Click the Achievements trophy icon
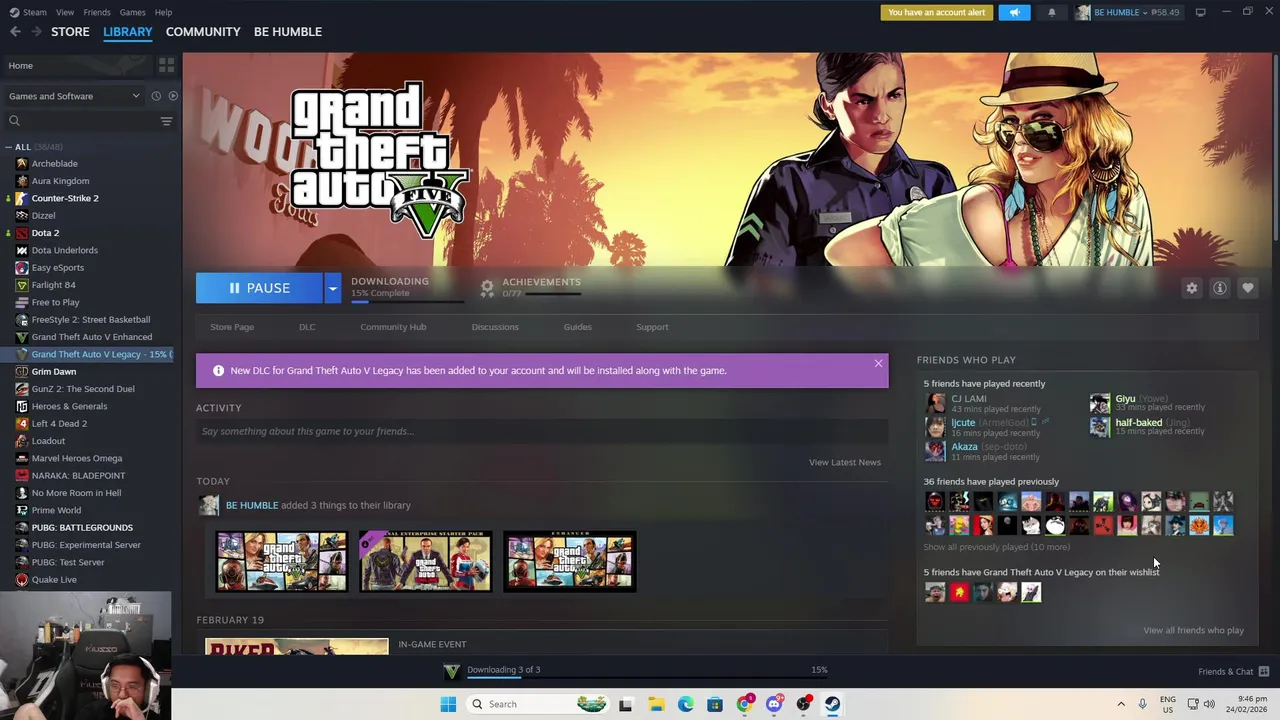This screenshot has width=1280, height=720. [487, 288]
